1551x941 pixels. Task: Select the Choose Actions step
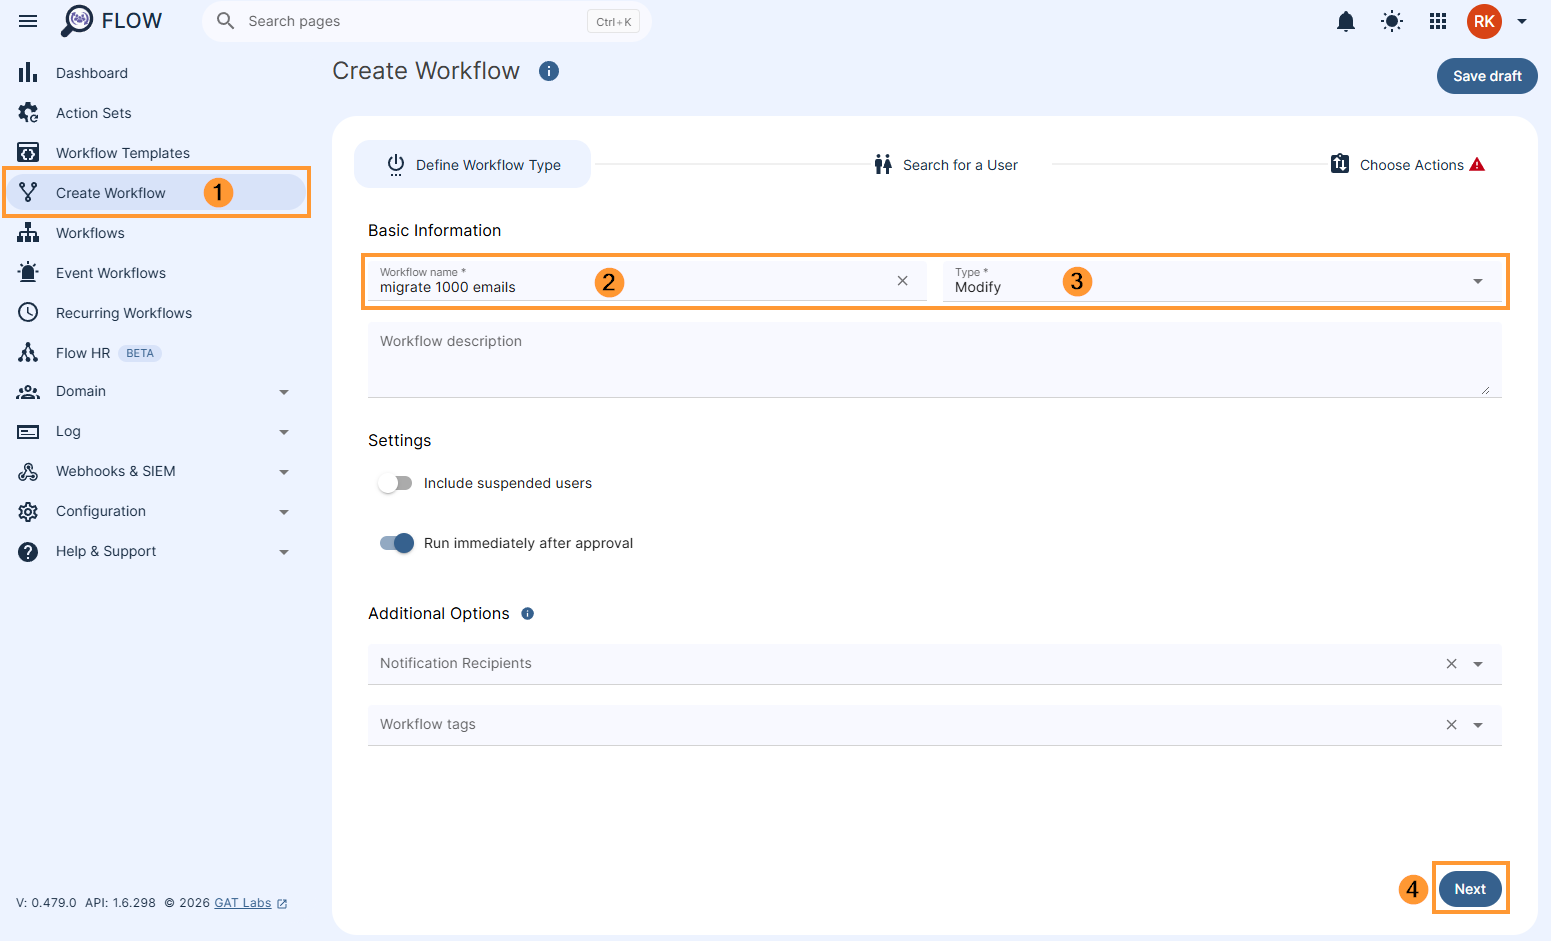[x=1408, y=165]
